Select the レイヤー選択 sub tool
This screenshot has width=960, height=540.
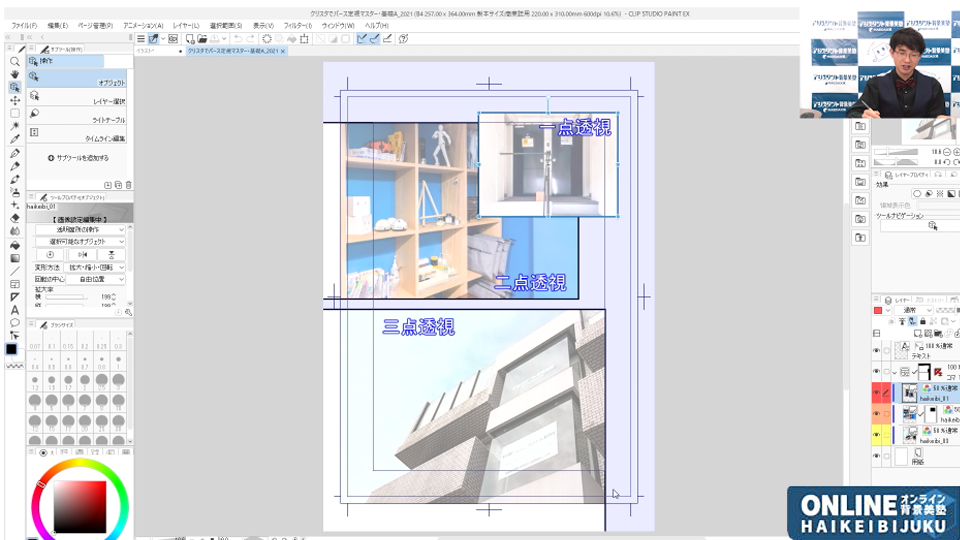(x=78, y=100)
